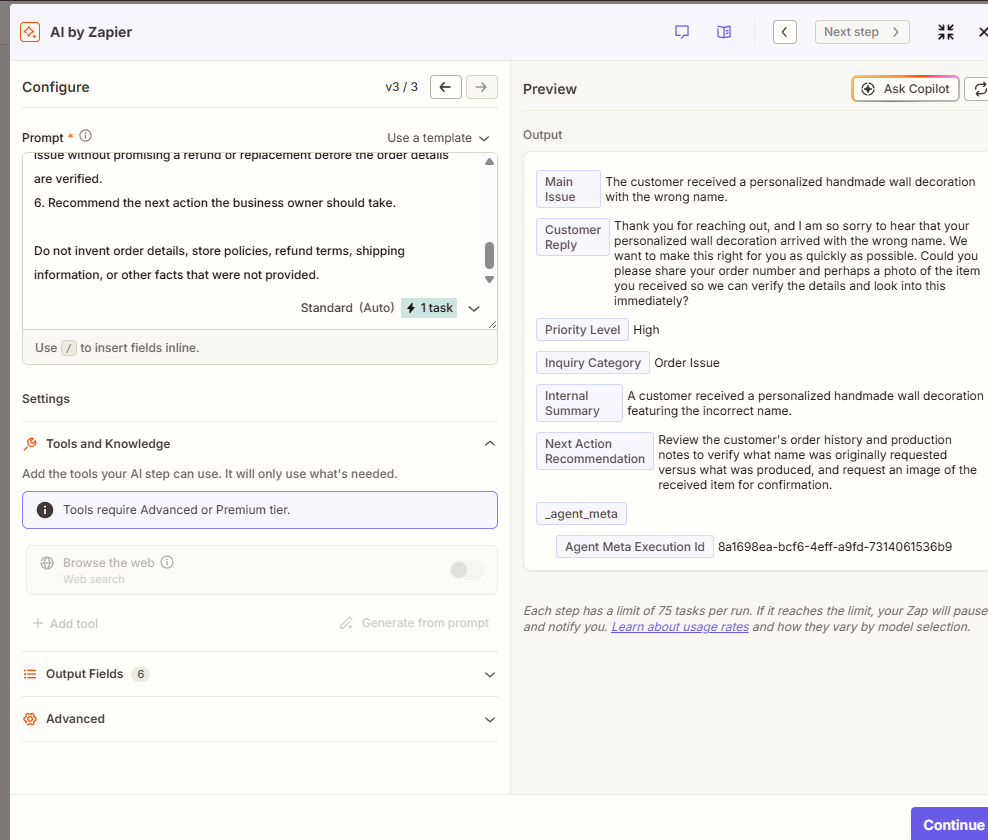Click the refresh icon next to Ask Copilot
Screen dimensions: 988x840
(x=979, y=89)
